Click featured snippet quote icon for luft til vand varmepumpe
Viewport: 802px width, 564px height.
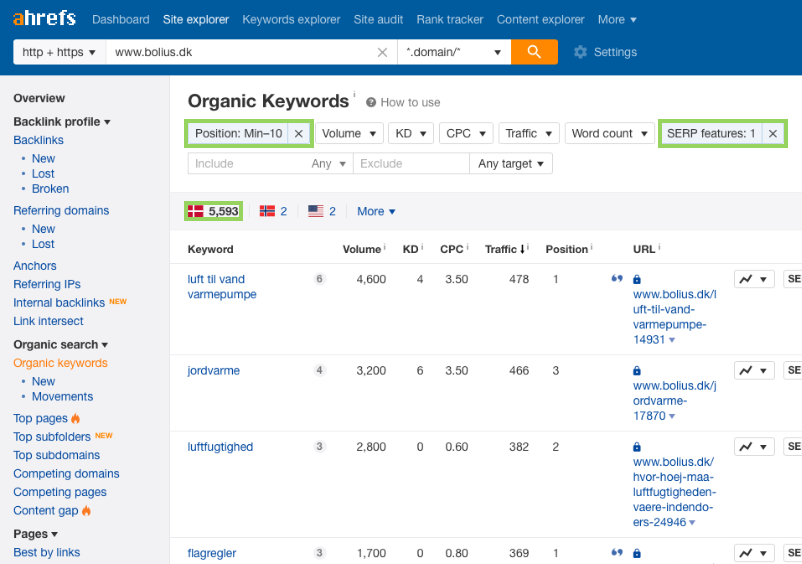click(x=617, y=279)
